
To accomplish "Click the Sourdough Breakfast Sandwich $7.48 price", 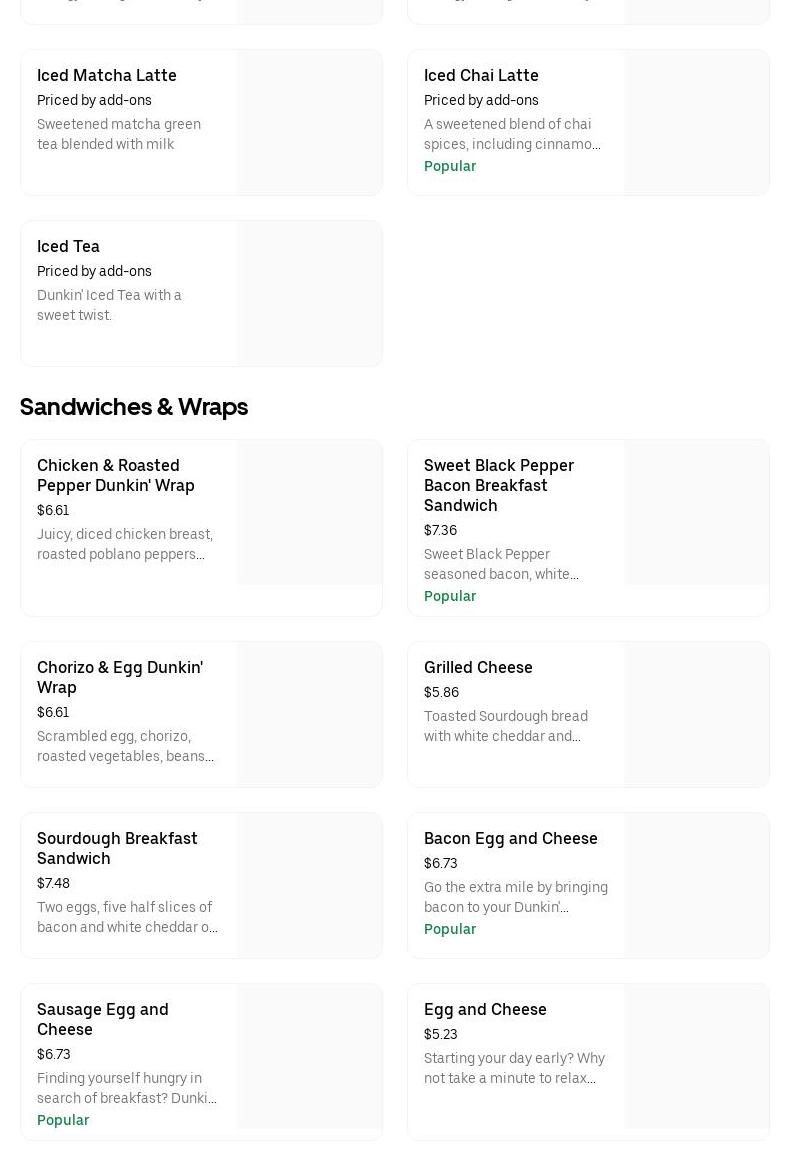I will click(x=54, y=883).
